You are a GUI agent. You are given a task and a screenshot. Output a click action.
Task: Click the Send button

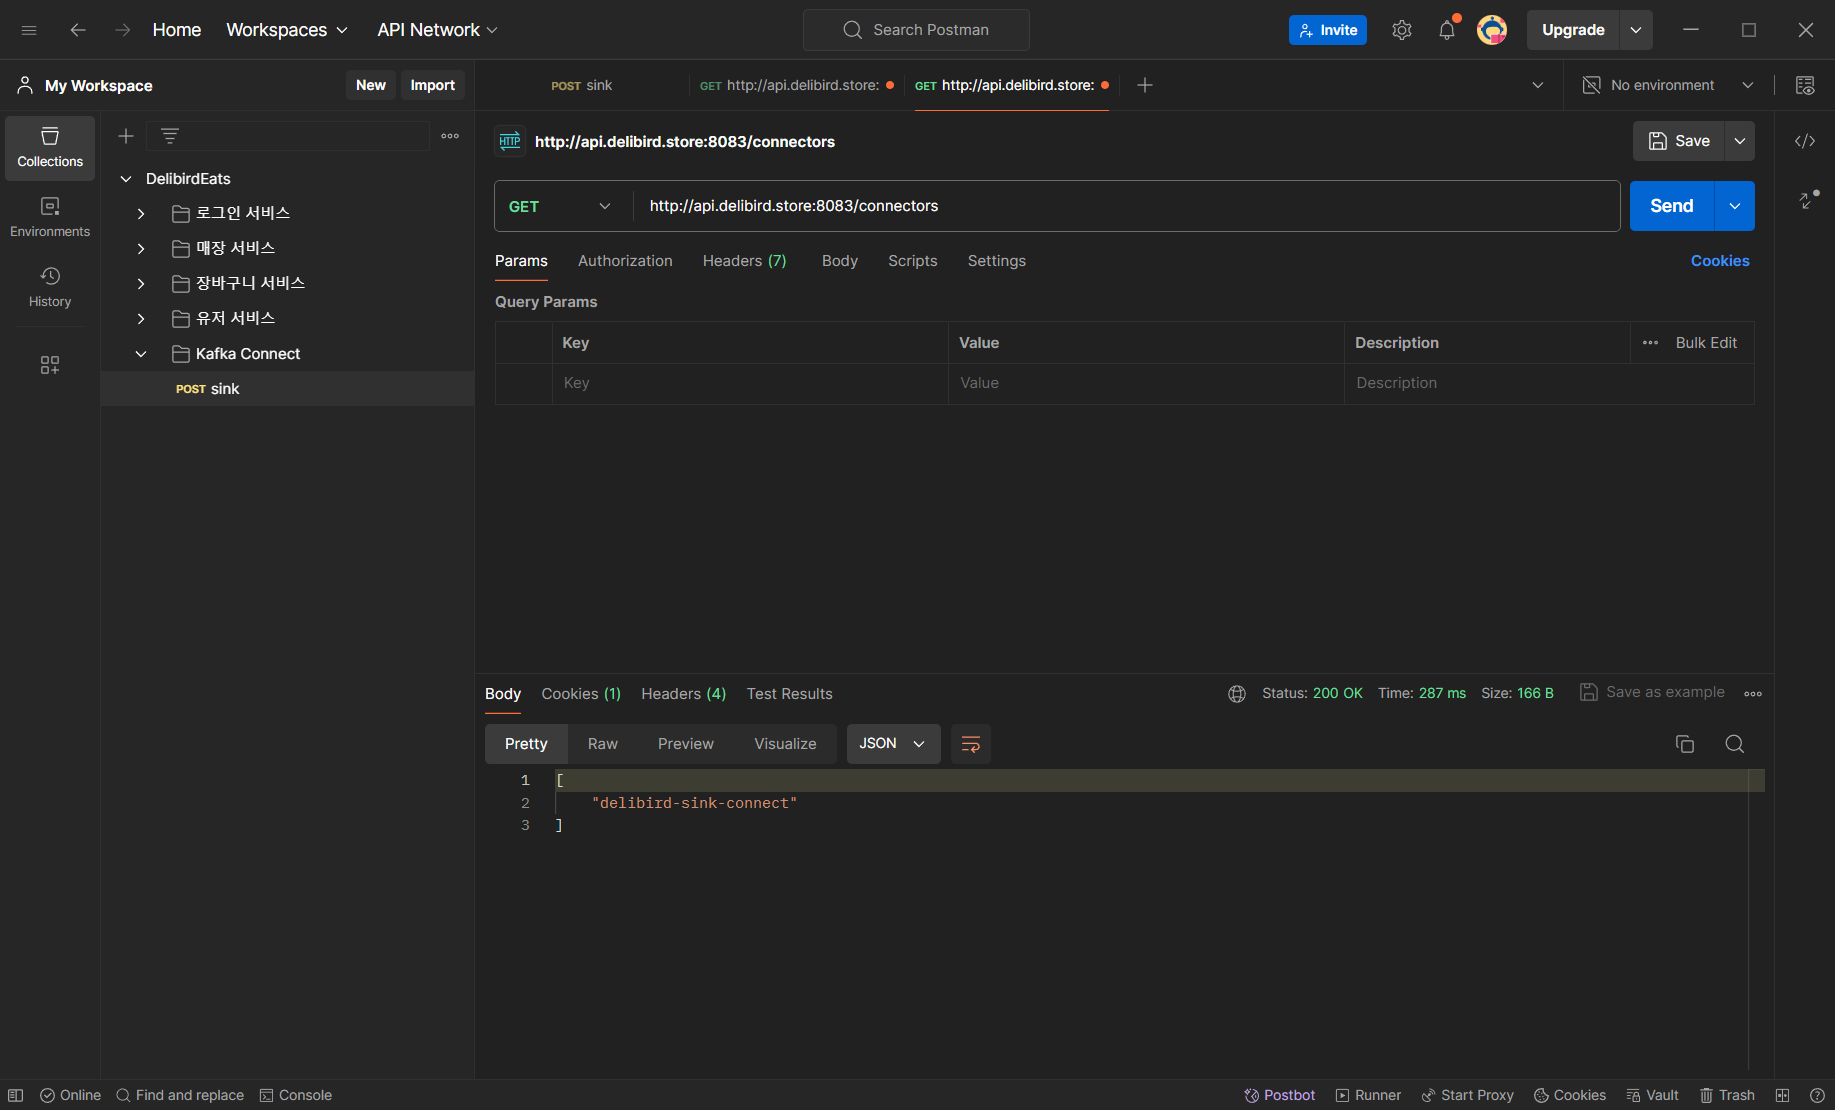click(1672, 206)
